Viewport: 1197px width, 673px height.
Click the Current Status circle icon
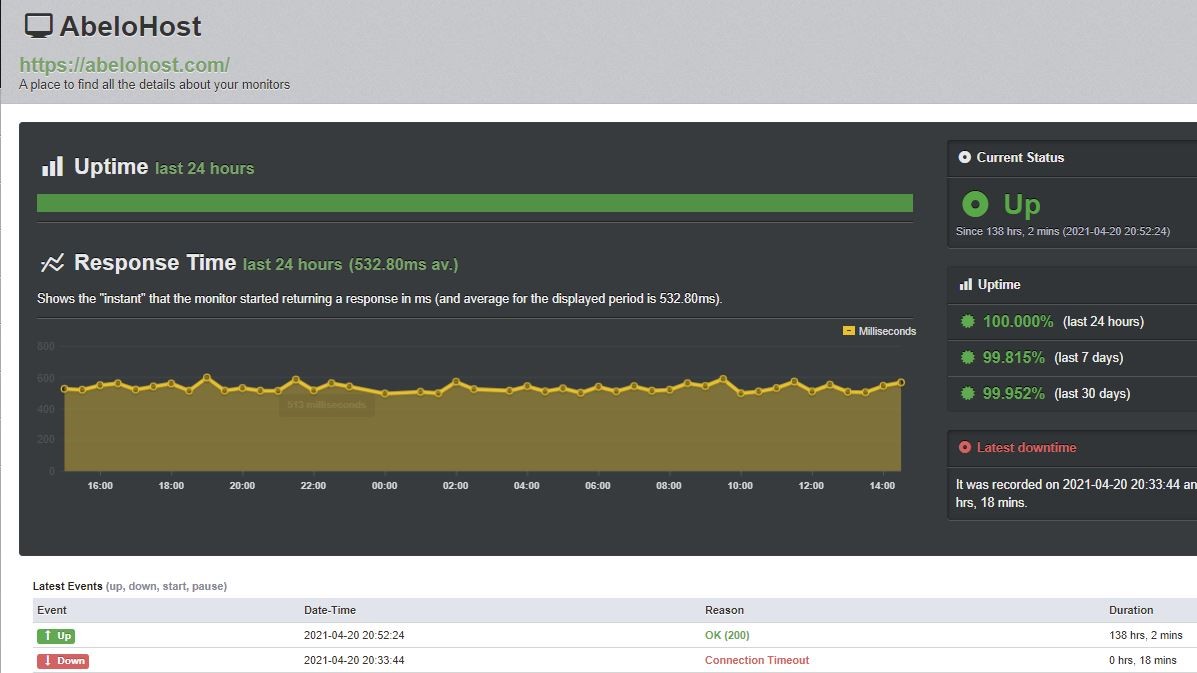tap(964, 157)
